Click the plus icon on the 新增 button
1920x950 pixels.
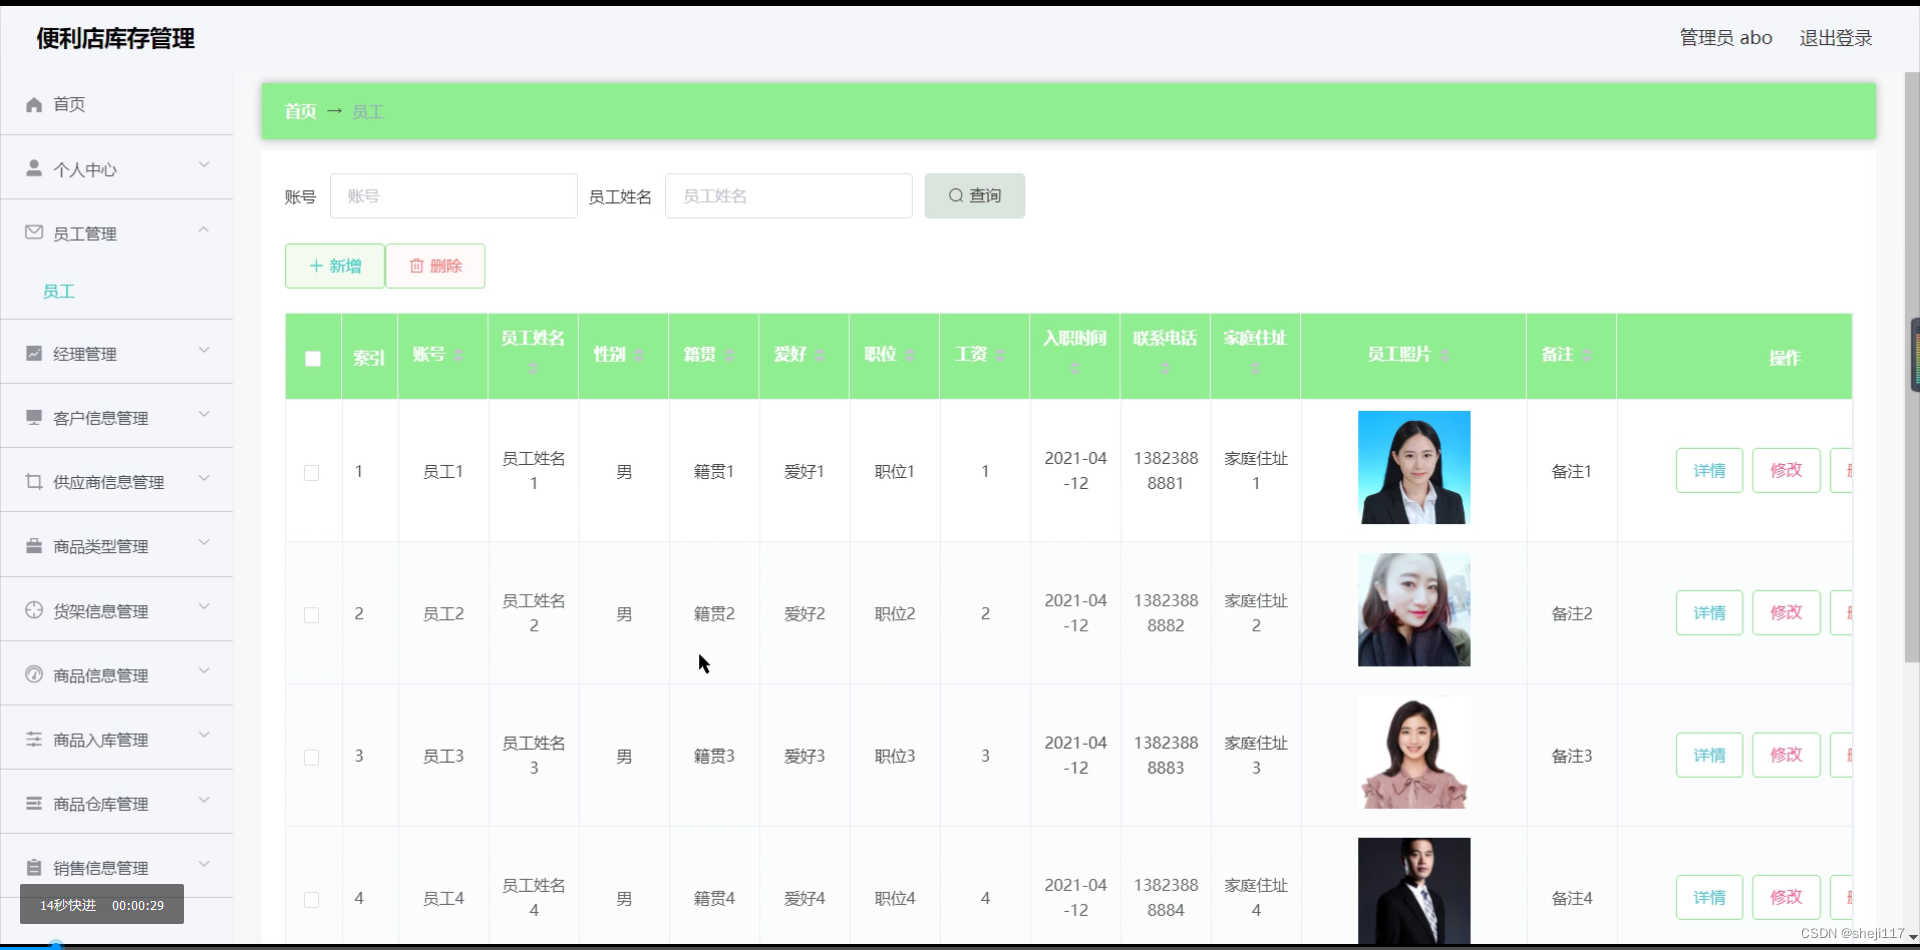pyautogui.click(x=318, y=266)
